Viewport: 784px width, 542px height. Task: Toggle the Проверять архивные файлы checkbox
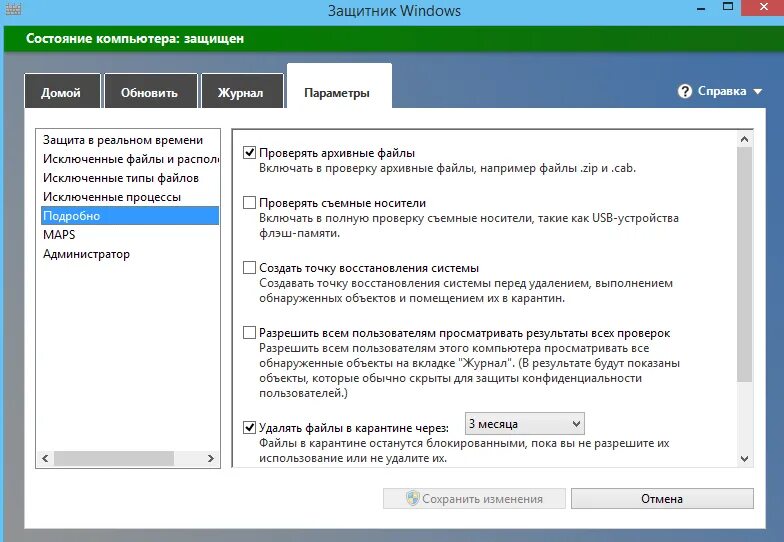249,152
